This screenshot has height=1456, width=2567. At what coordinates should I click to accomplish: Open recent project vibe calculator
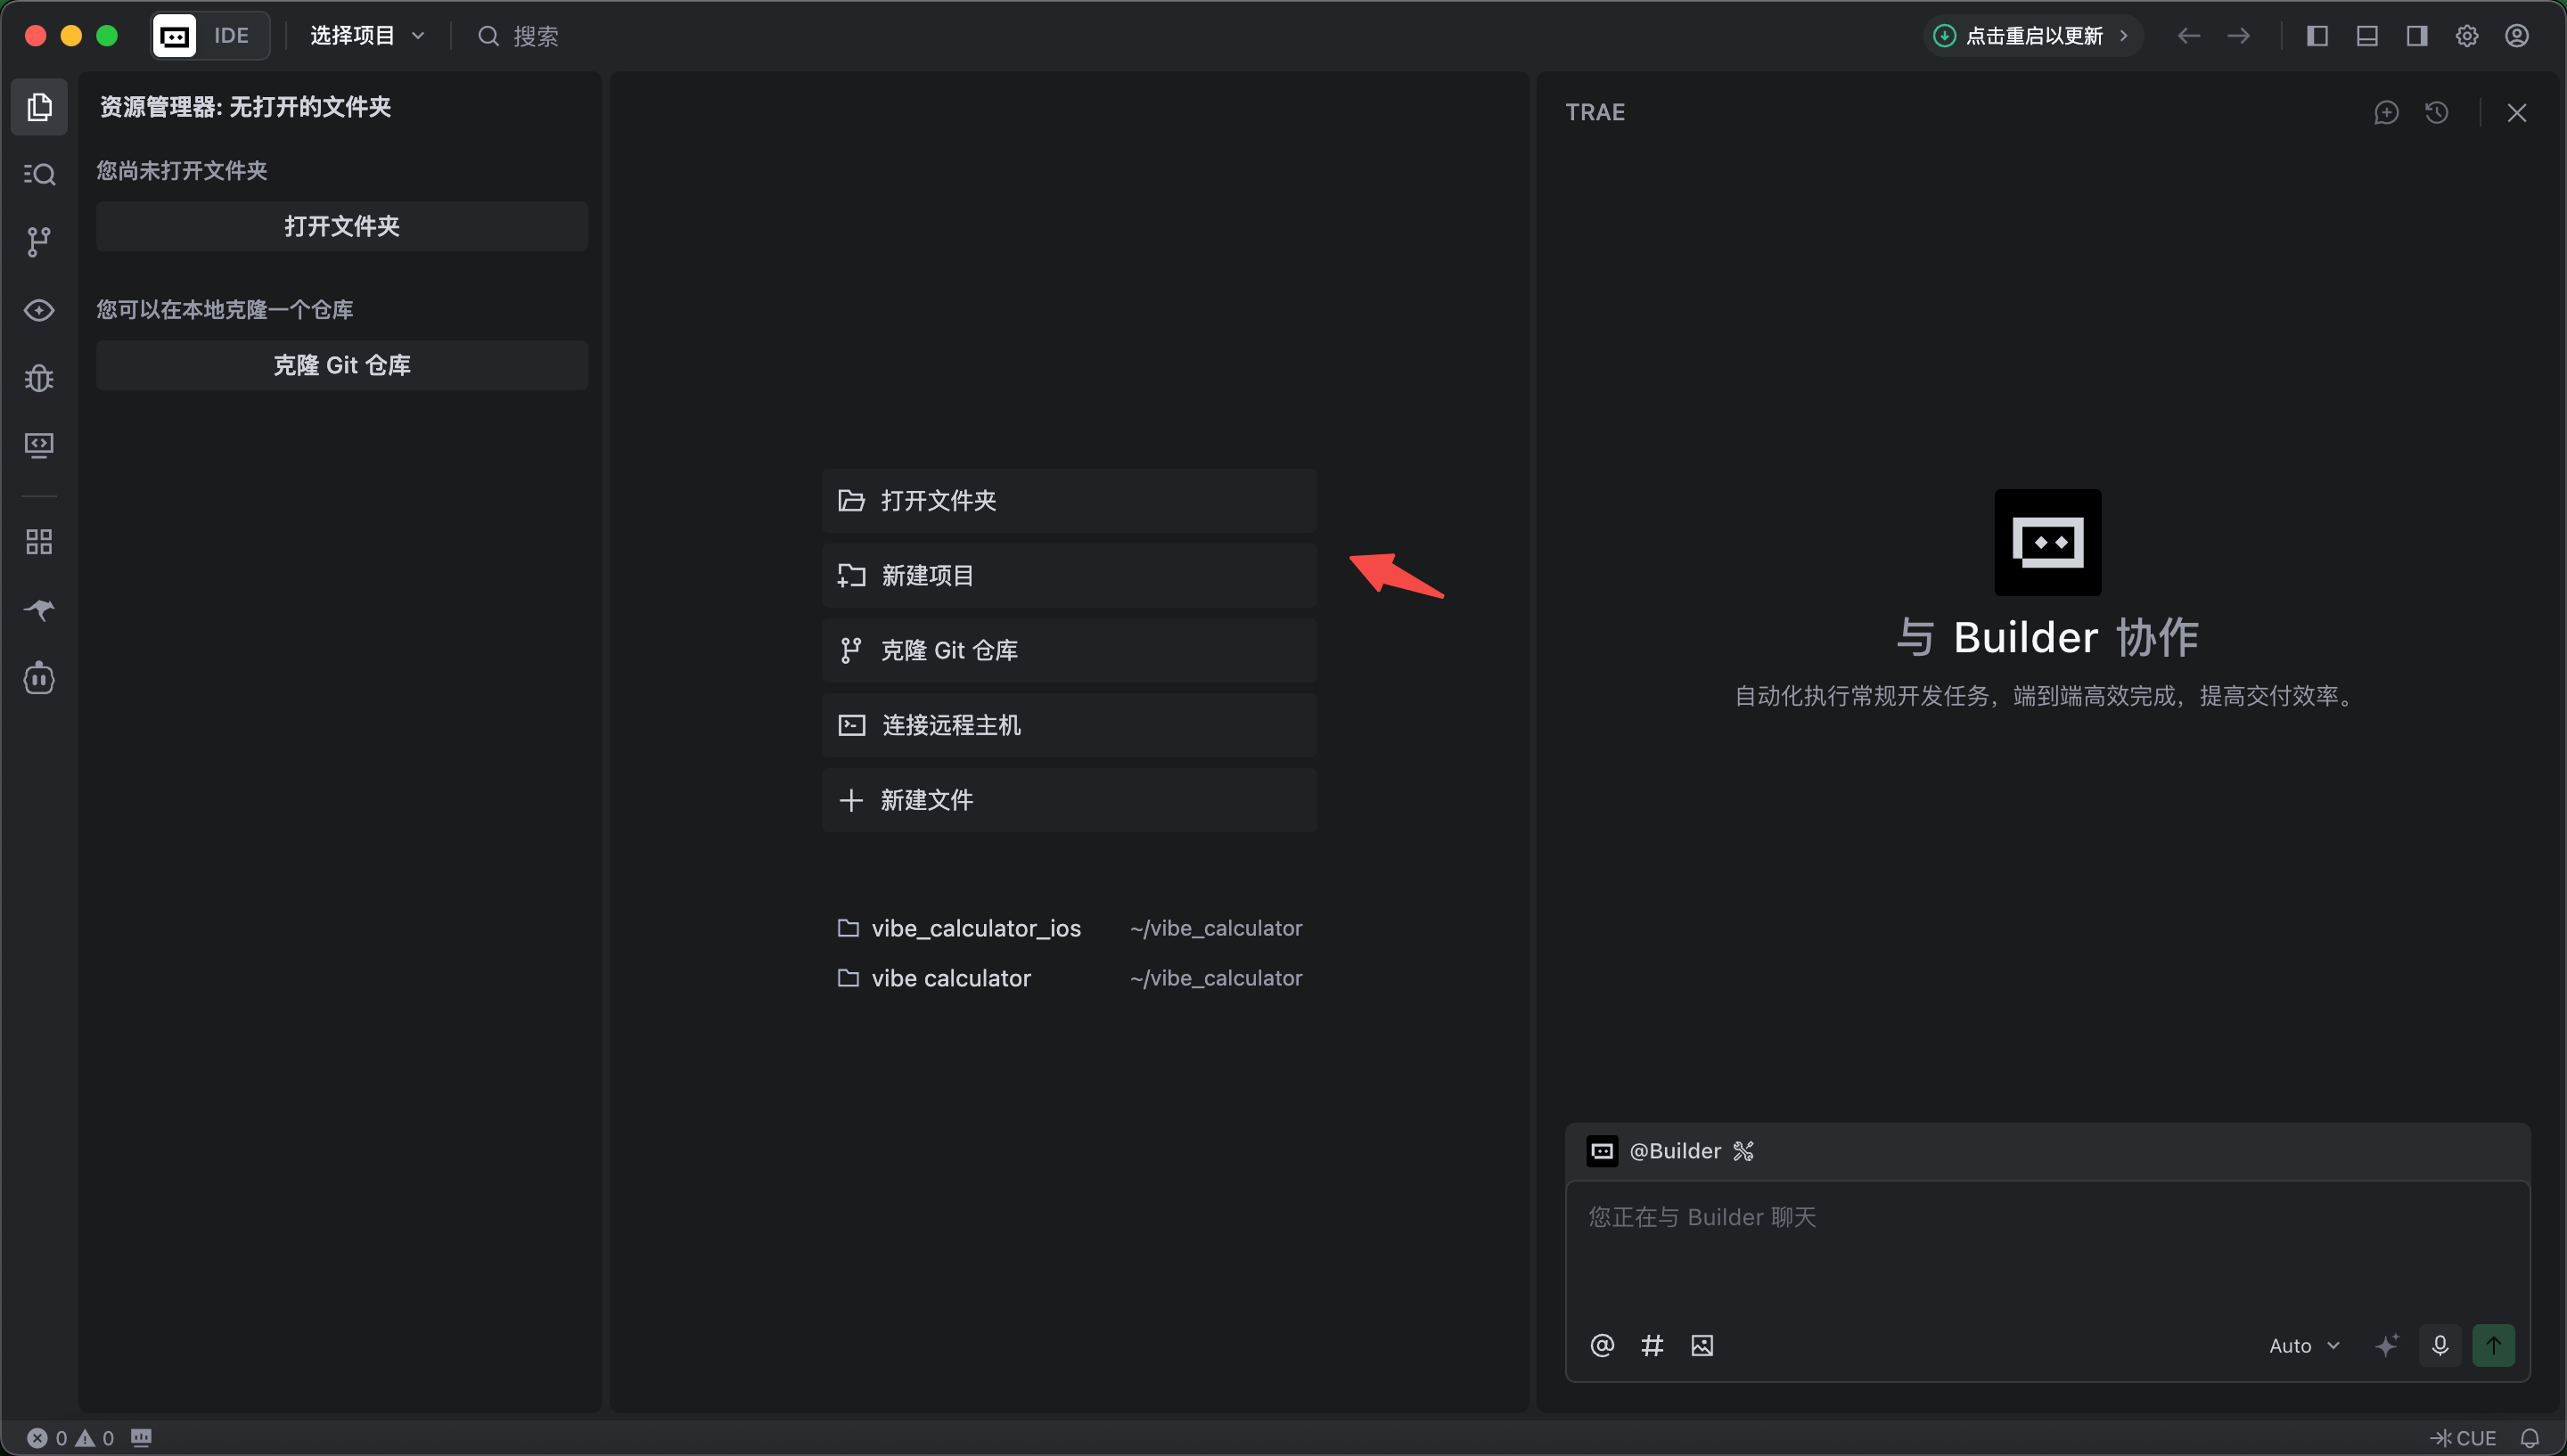click(x=1069, y=978)
